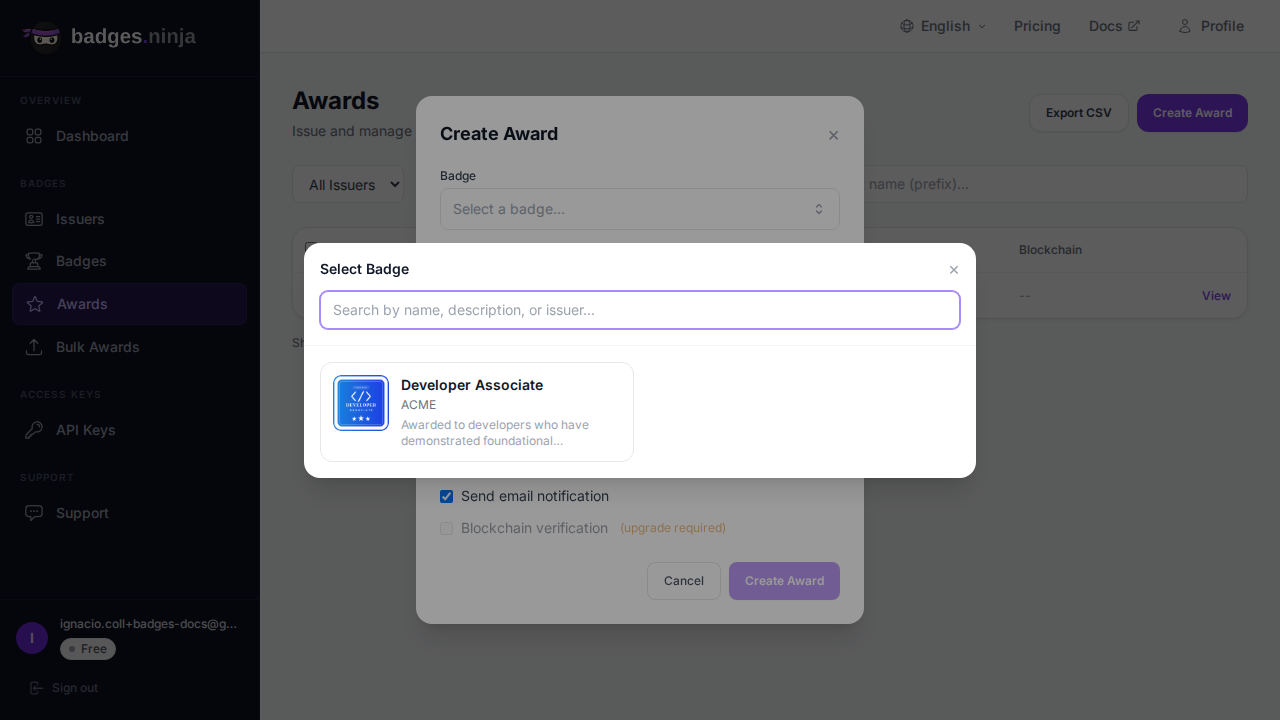
Task: Open the Pricing menu link
Action: point(1037,26)
